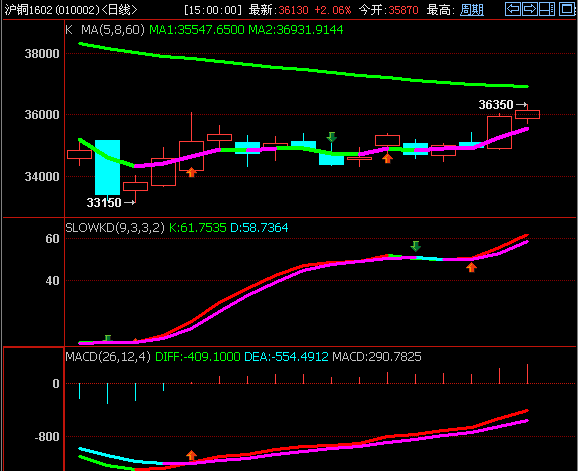
Task: Click the large cyan bearish candlestick
Action: tap(107, 167)
